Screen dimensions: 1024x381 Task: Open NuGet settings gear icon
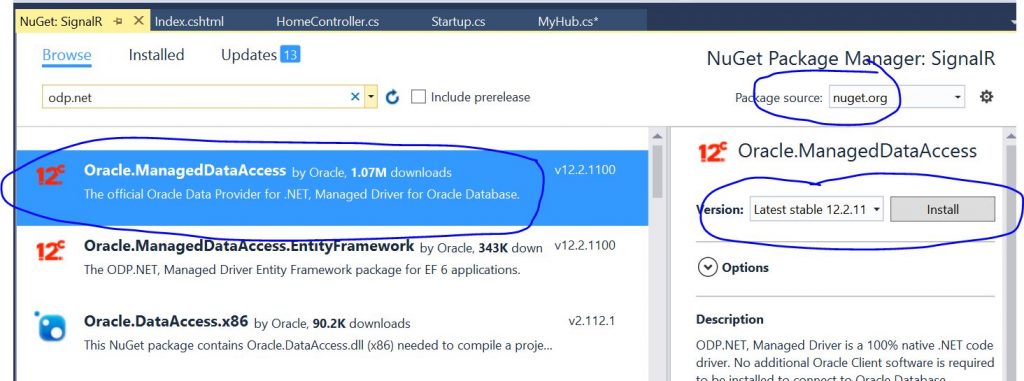(x=986, y=97)
